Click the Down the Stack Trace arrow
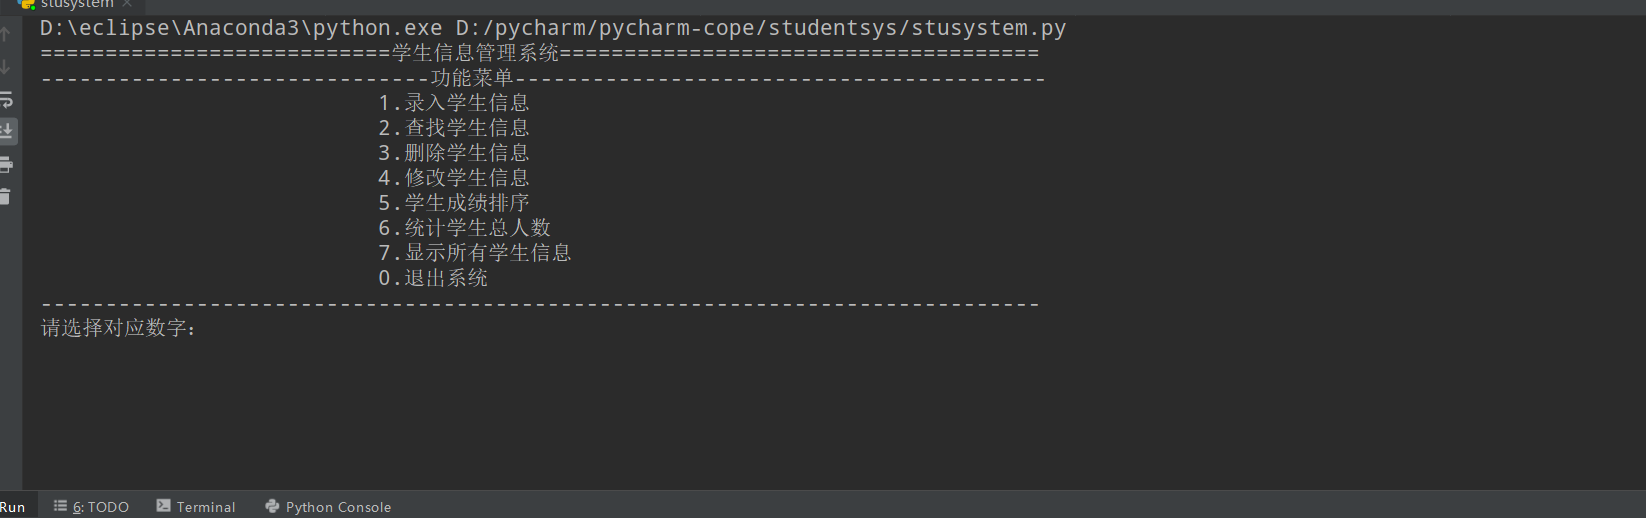 click(5, 67)
